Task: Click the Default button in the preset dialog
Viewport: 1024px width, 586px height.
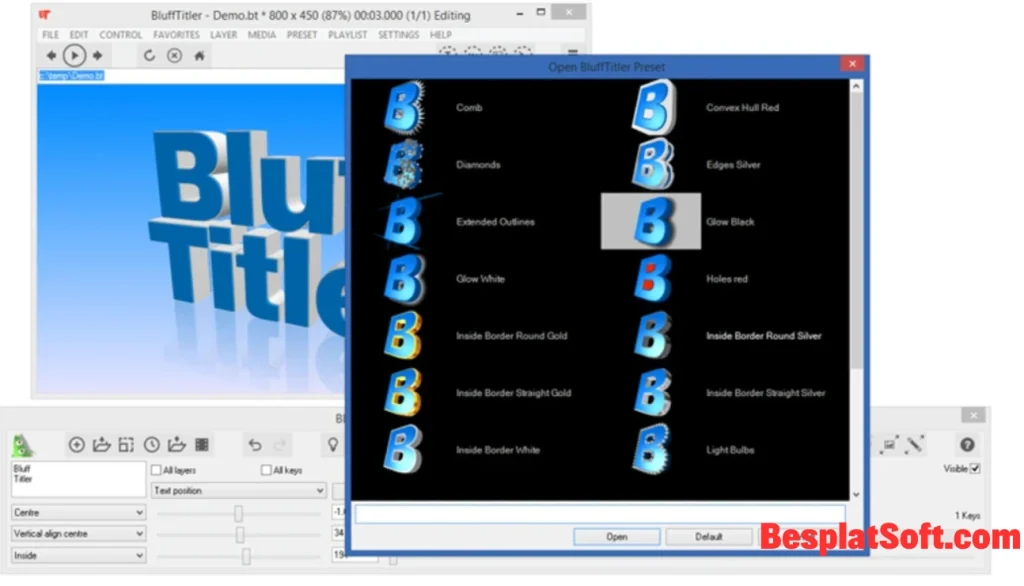Action: coord(709,536)
